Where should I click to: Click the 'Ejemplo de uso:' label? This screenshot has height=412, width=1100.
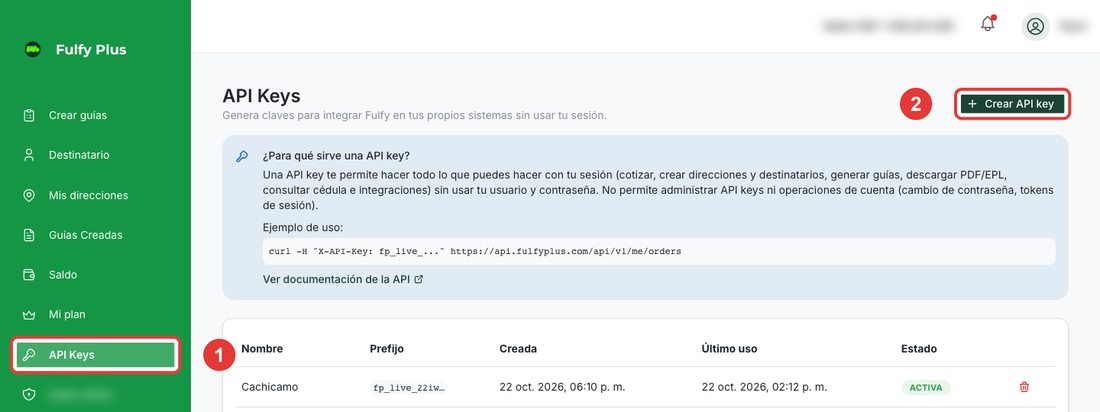pyautogui.click(x=302, y=228)
